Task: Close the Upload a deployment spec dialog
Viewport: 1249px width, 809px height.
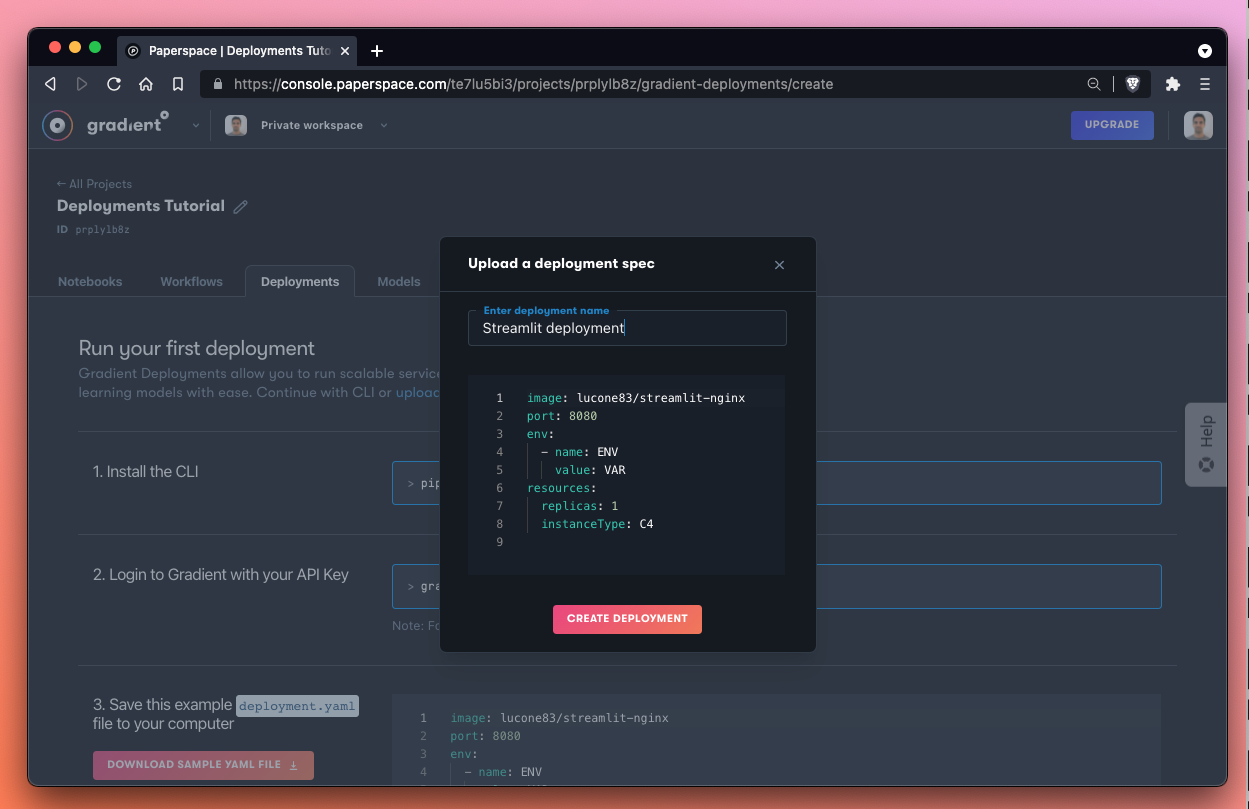Action: 779,265
